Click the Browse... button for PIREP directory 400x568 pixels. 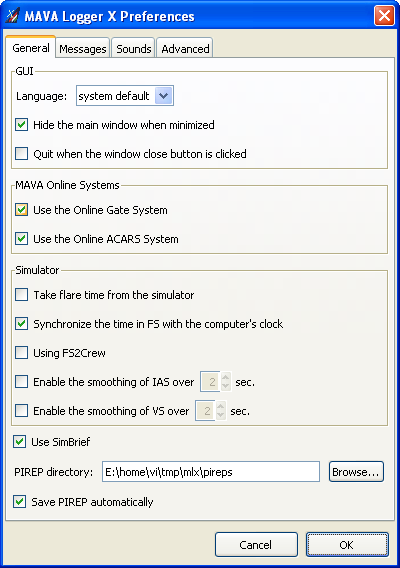pos(356,472)
